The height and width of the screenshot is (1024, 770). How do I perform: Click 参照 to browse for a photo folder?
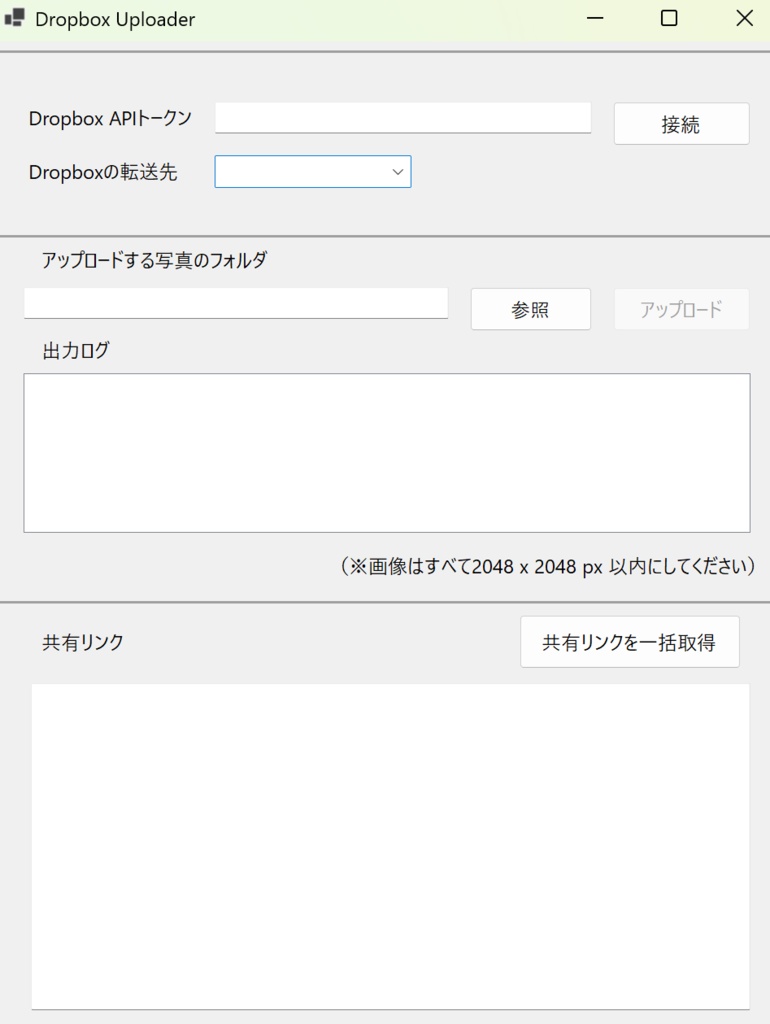point(530,309)
